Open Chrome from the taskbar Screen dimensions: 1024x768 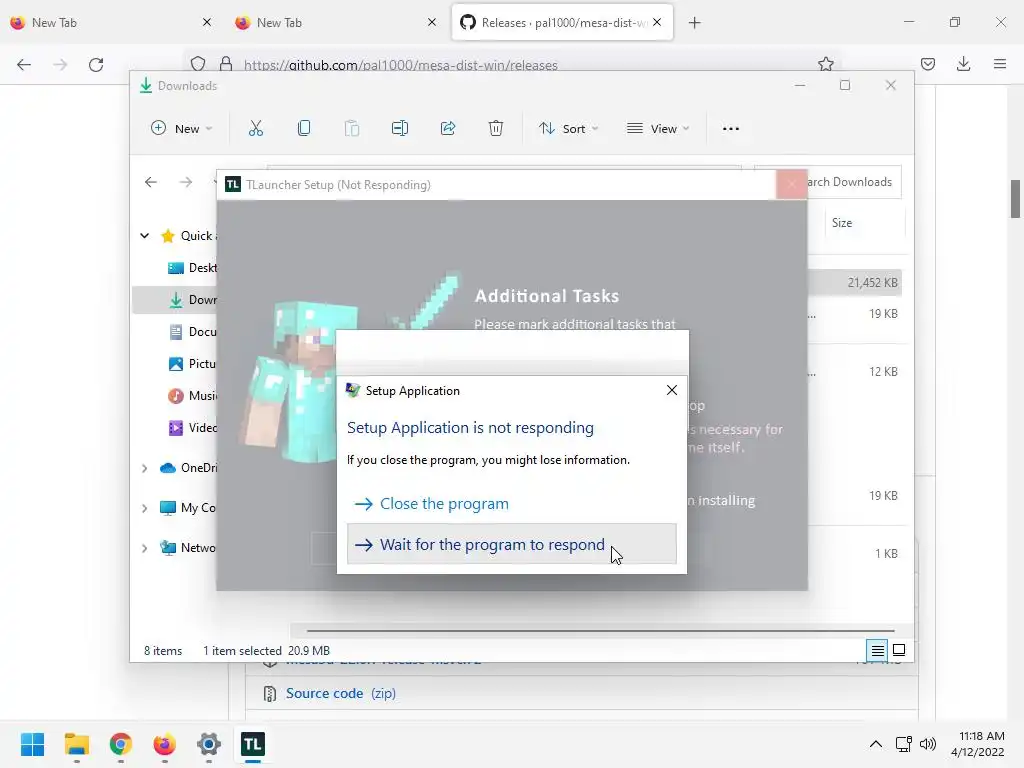120,744
